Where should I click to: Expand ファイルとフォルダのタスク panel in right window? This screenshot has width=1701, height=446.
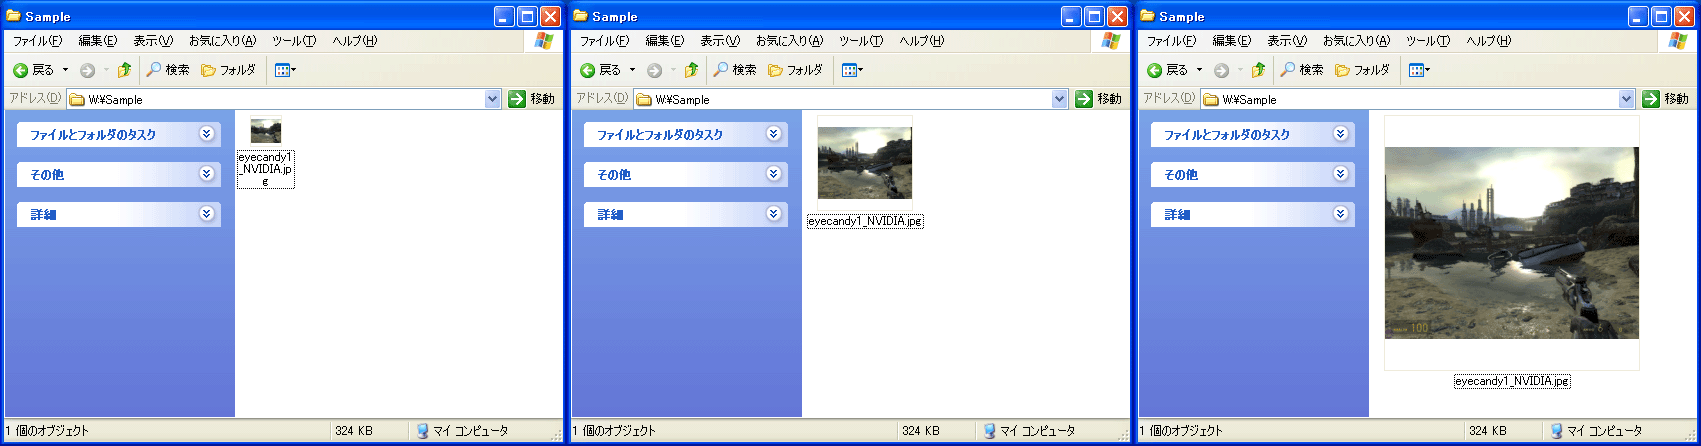click(x=1341, y=134)
